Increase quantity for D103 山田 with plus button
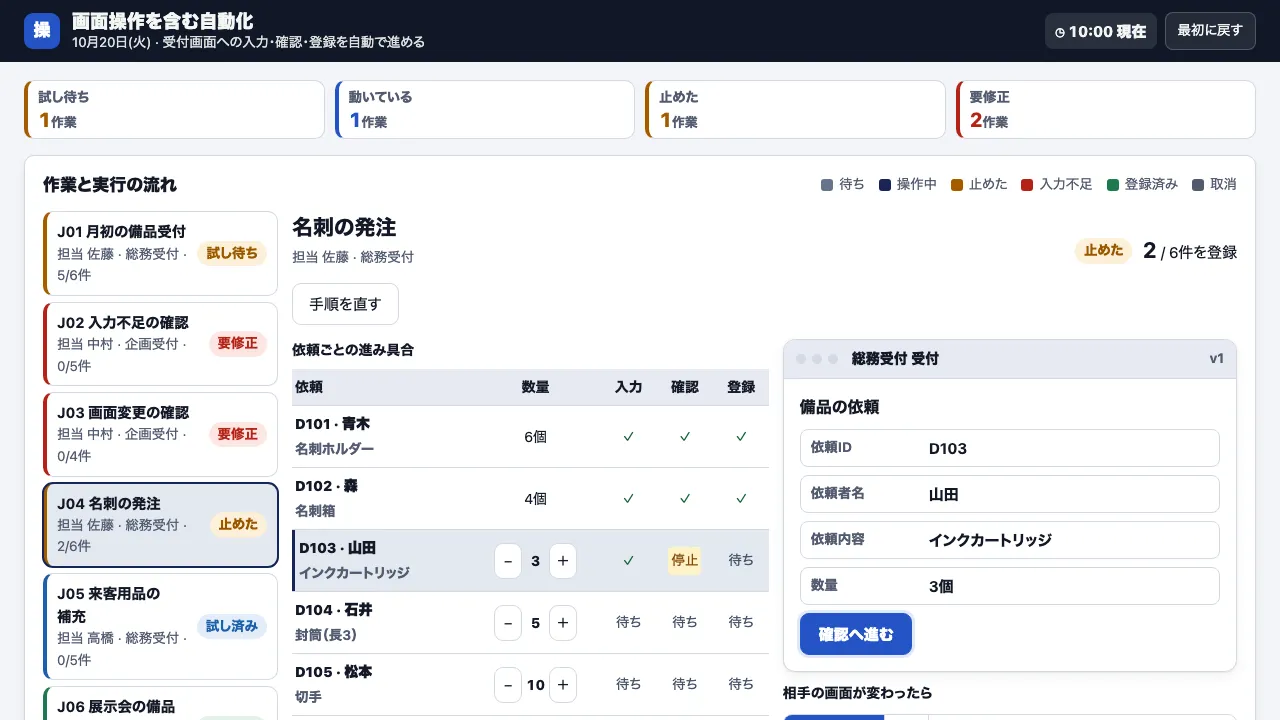Image resolution: width=1280 pixels, height=720 pixels. (563, 561)
